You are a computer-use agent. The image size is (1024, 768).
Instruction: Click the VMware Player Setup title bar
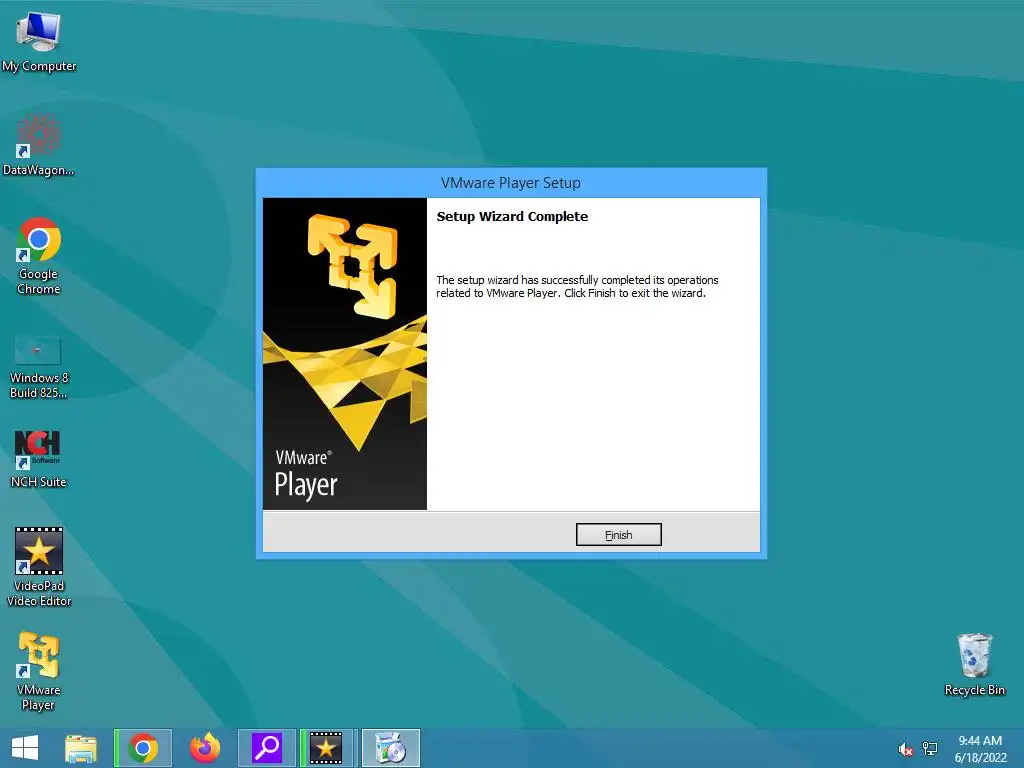click(x=511, y=183)
